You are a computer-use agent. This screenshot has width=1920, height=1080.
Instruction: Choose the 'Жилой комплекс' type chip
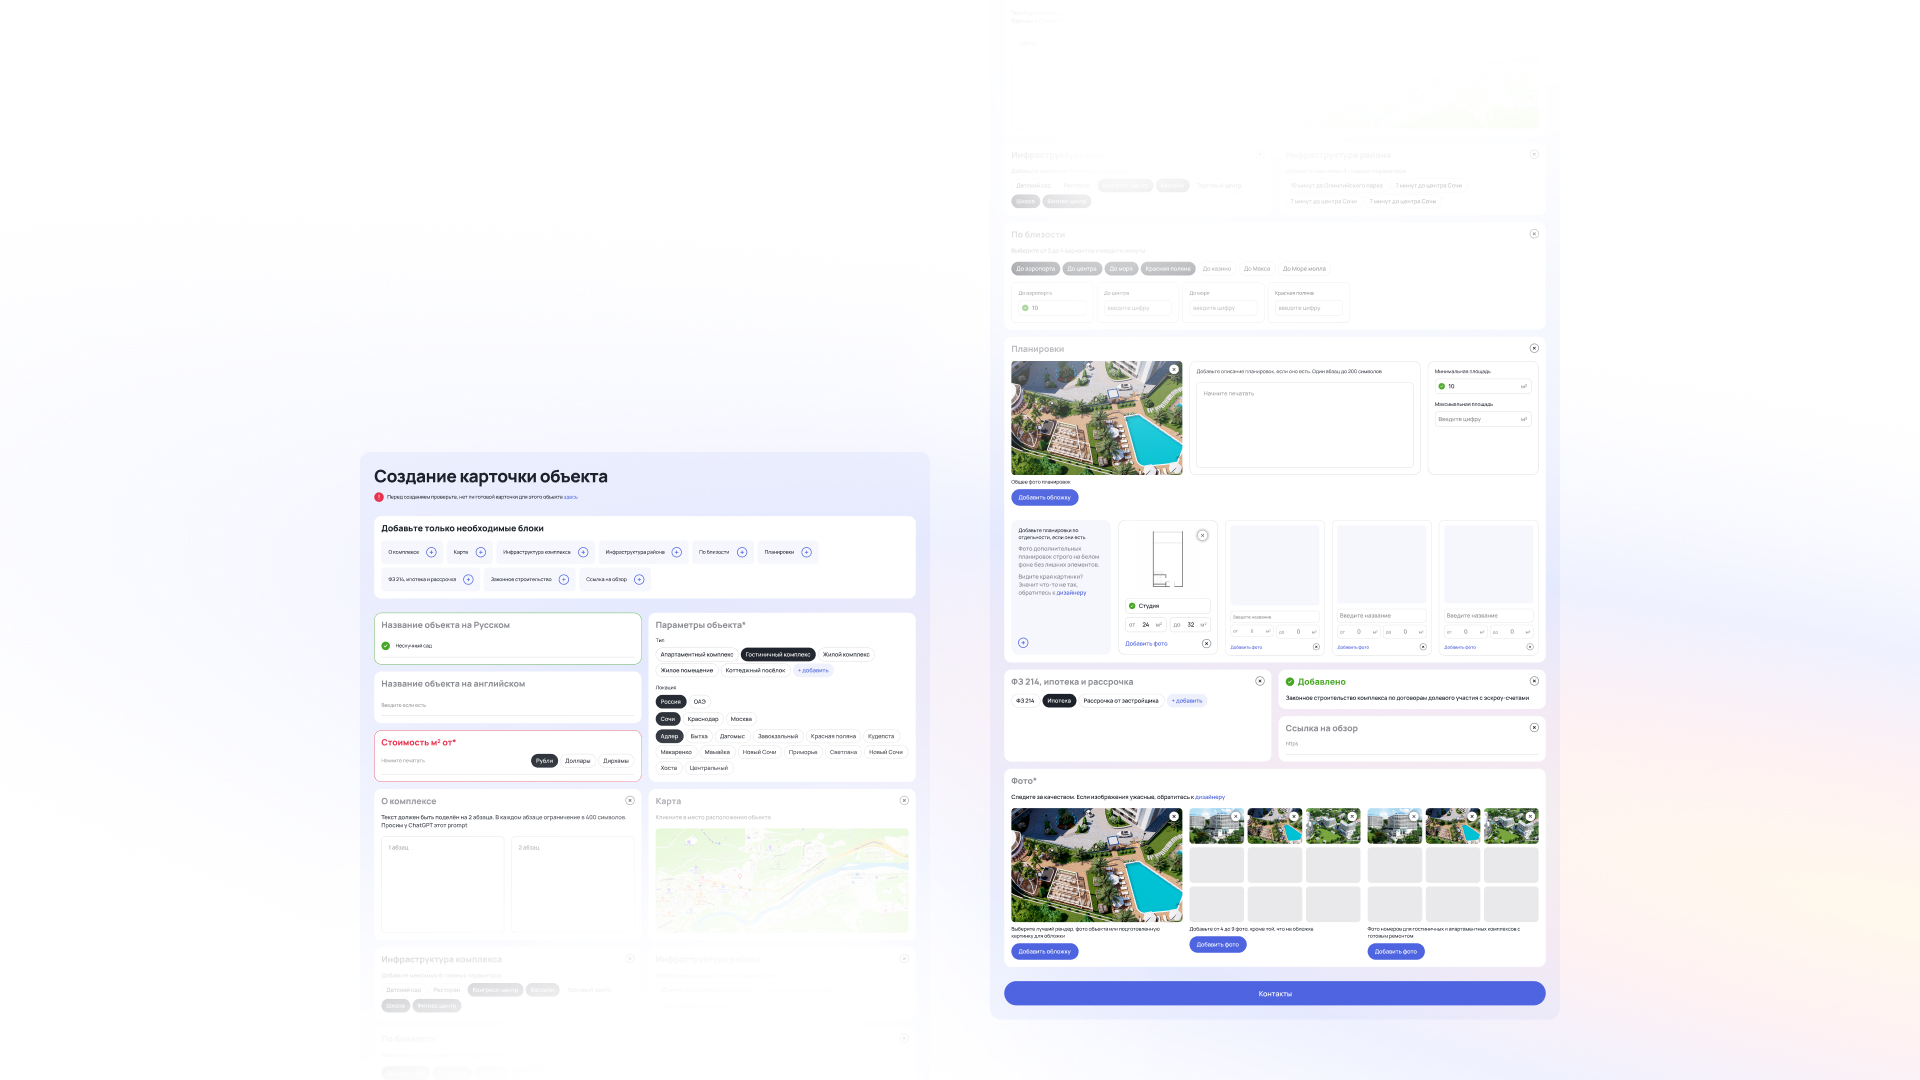(x=846, y=655)
